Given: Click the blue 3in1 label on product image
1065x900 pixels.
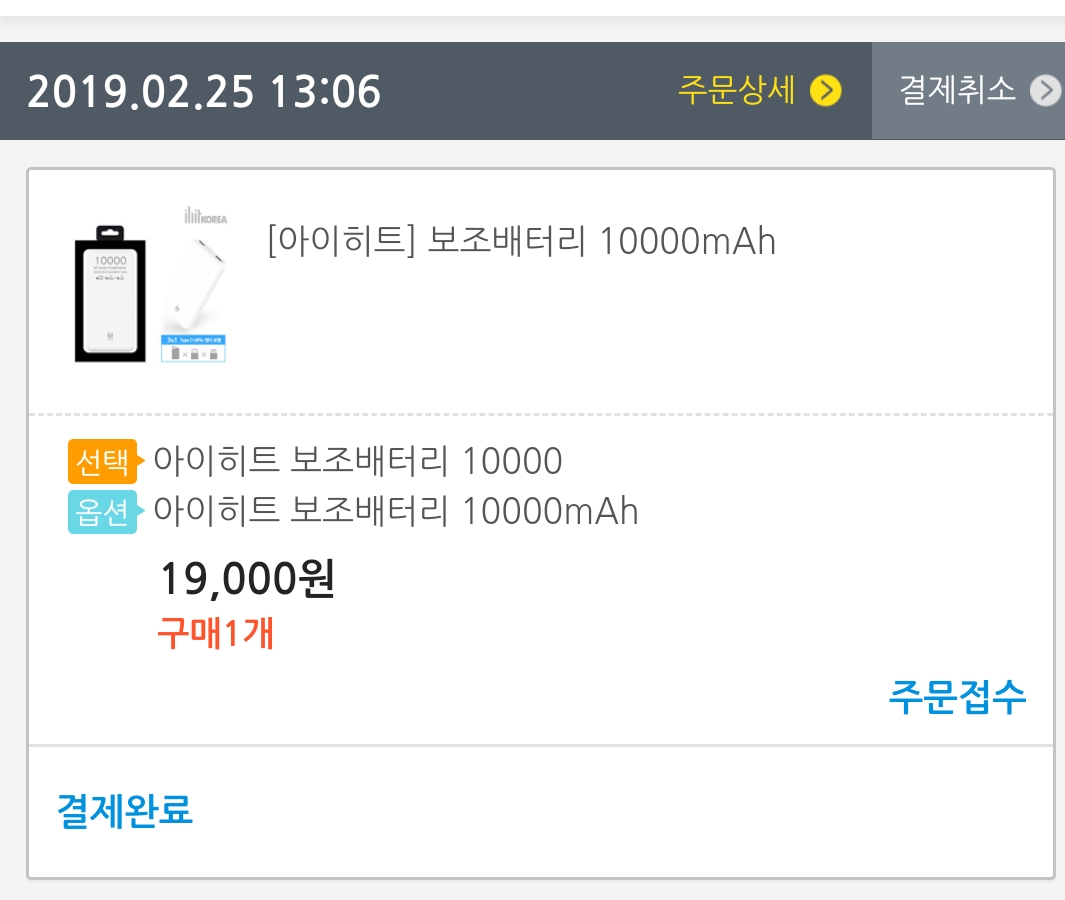Looking at the screenshot, I should 193,348.
